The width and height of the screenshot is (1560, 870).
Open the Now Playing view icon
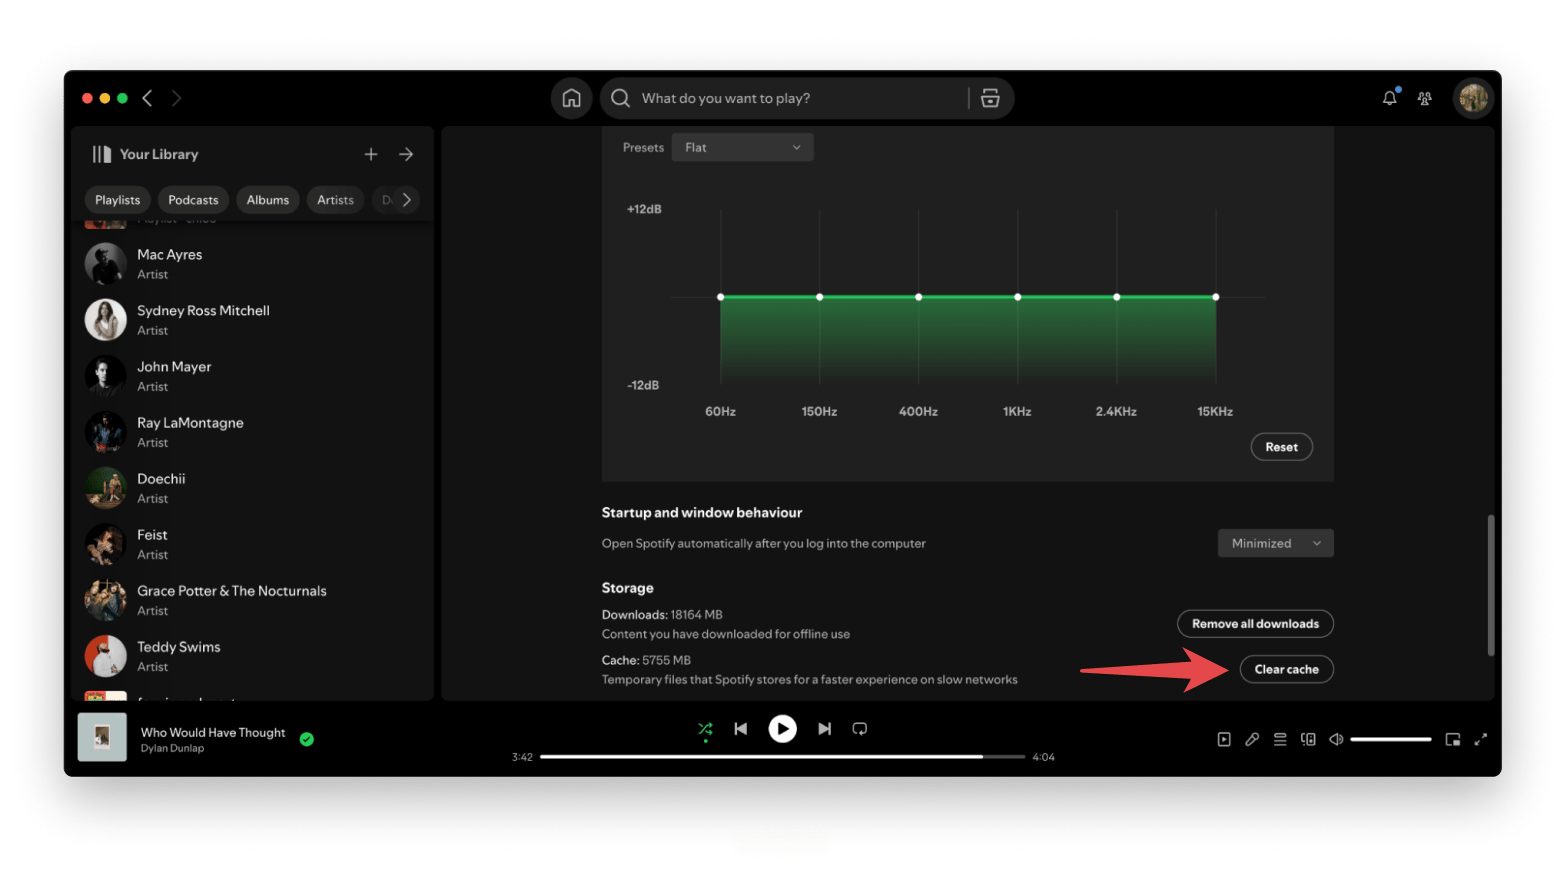click(x=1224, y=740)
